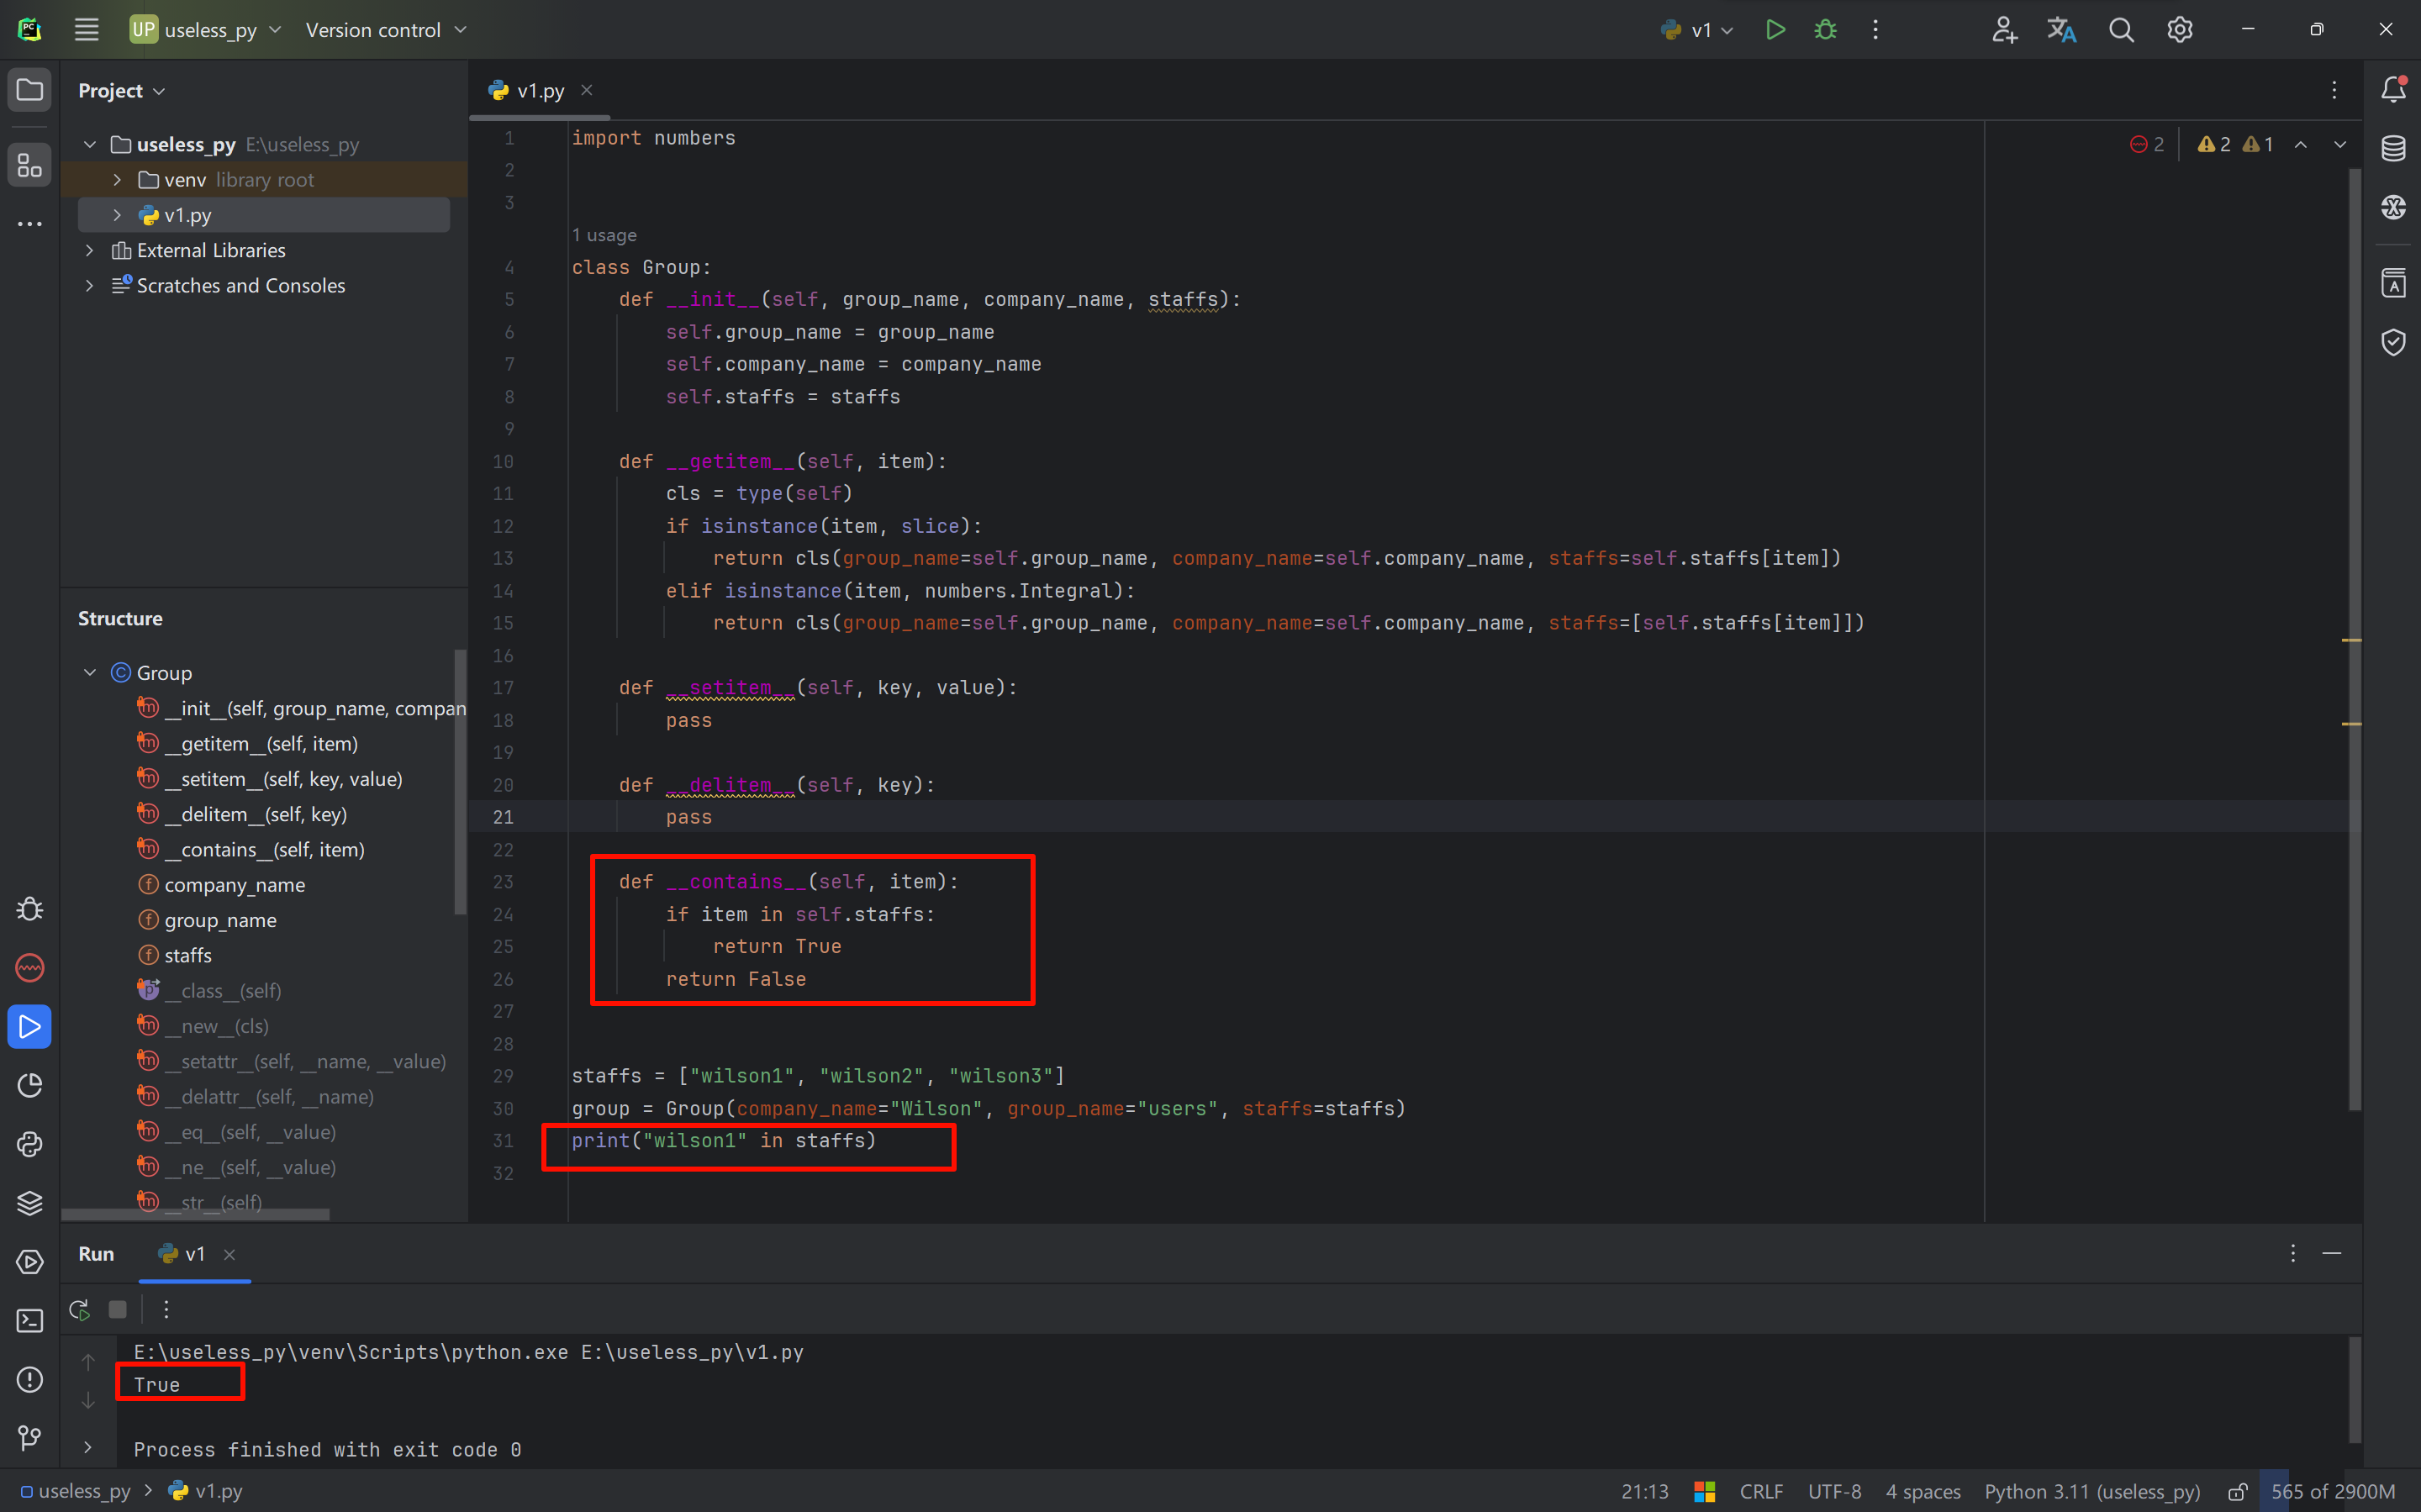2421x1512 pixels.
Task: Click the CRLF line separator widget
Action: click(x=1761, y=1491)
